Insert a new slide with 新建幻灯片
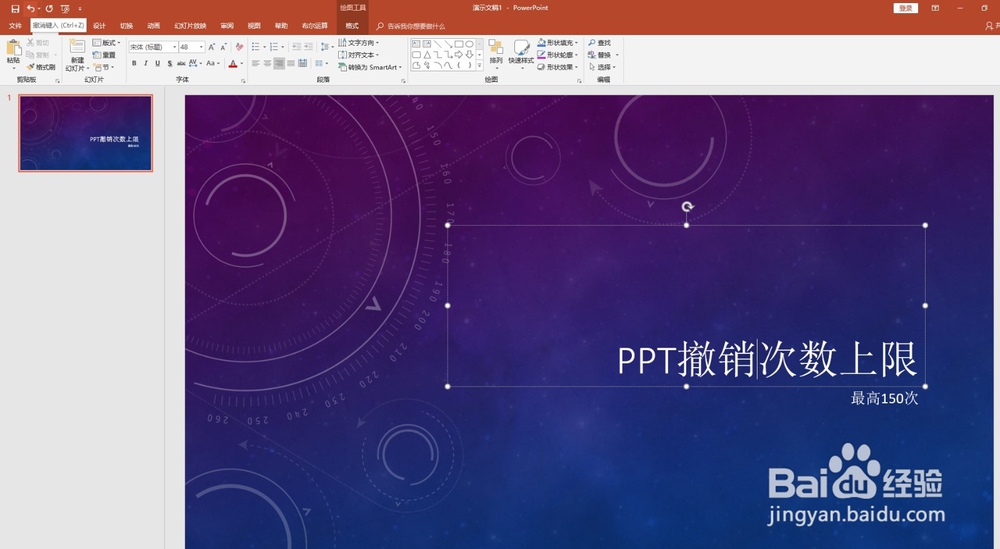The height and width of the screenshot is (549, 1000). coord(77,55)
